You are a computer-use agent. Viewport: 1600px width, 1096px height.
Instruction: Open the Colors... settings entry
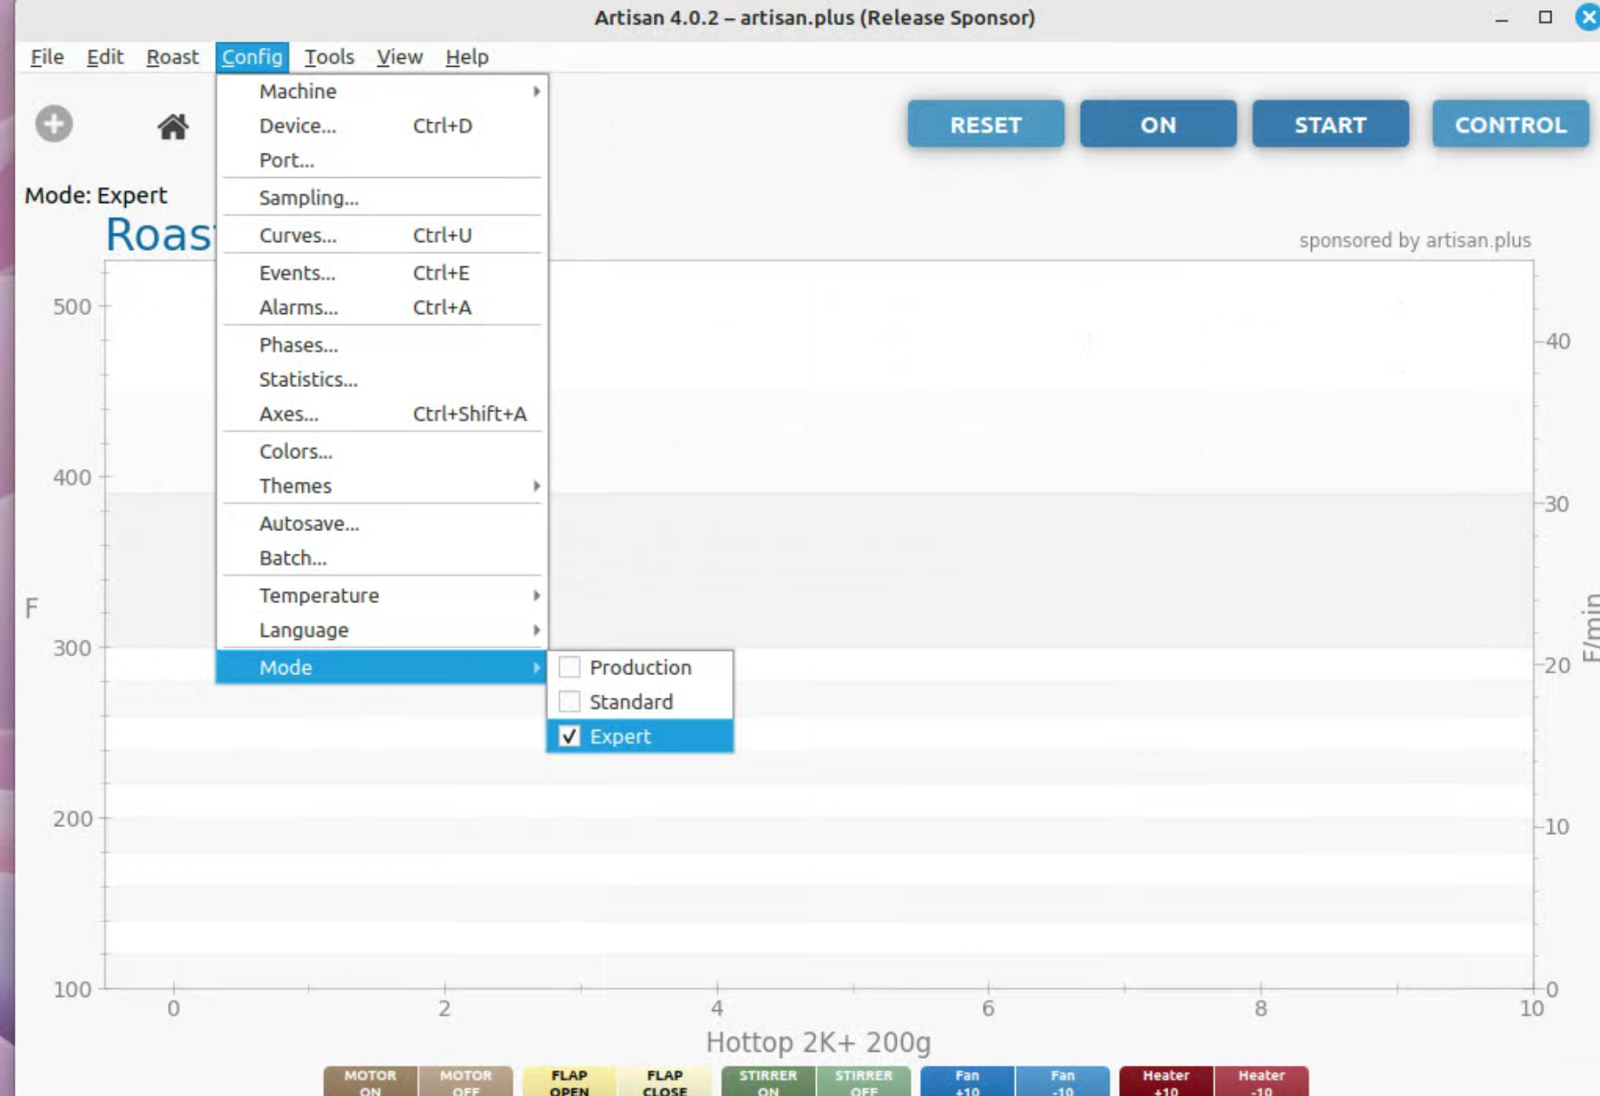click(296, 452)
